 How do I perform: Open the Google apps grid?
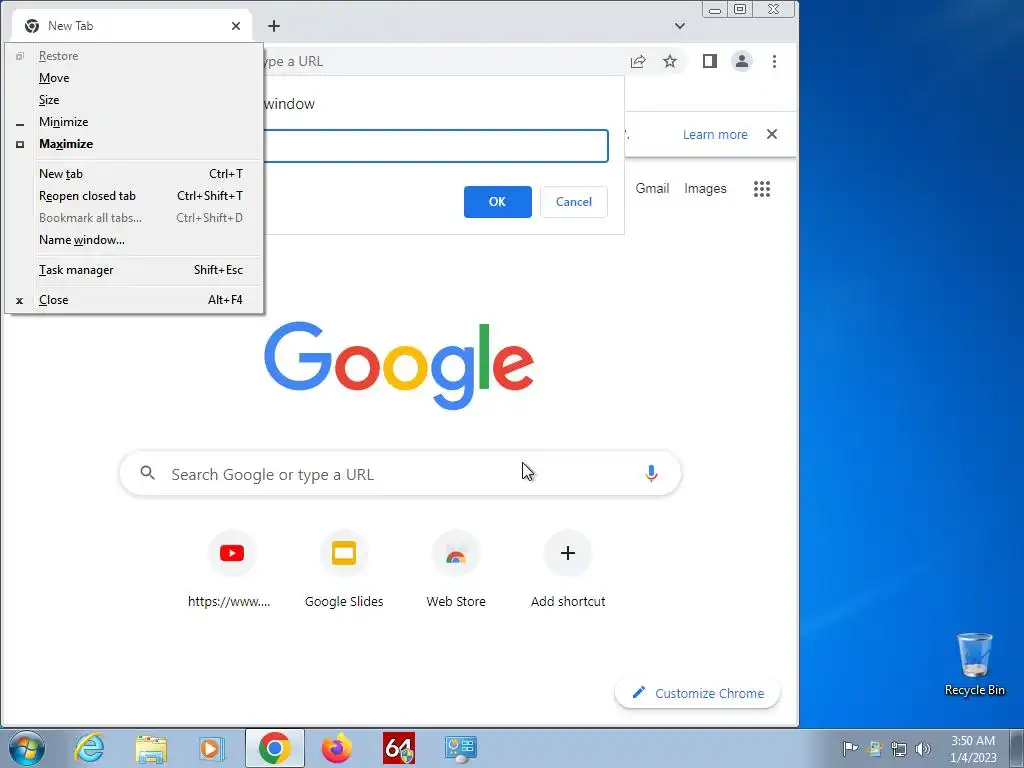point(761,189)
